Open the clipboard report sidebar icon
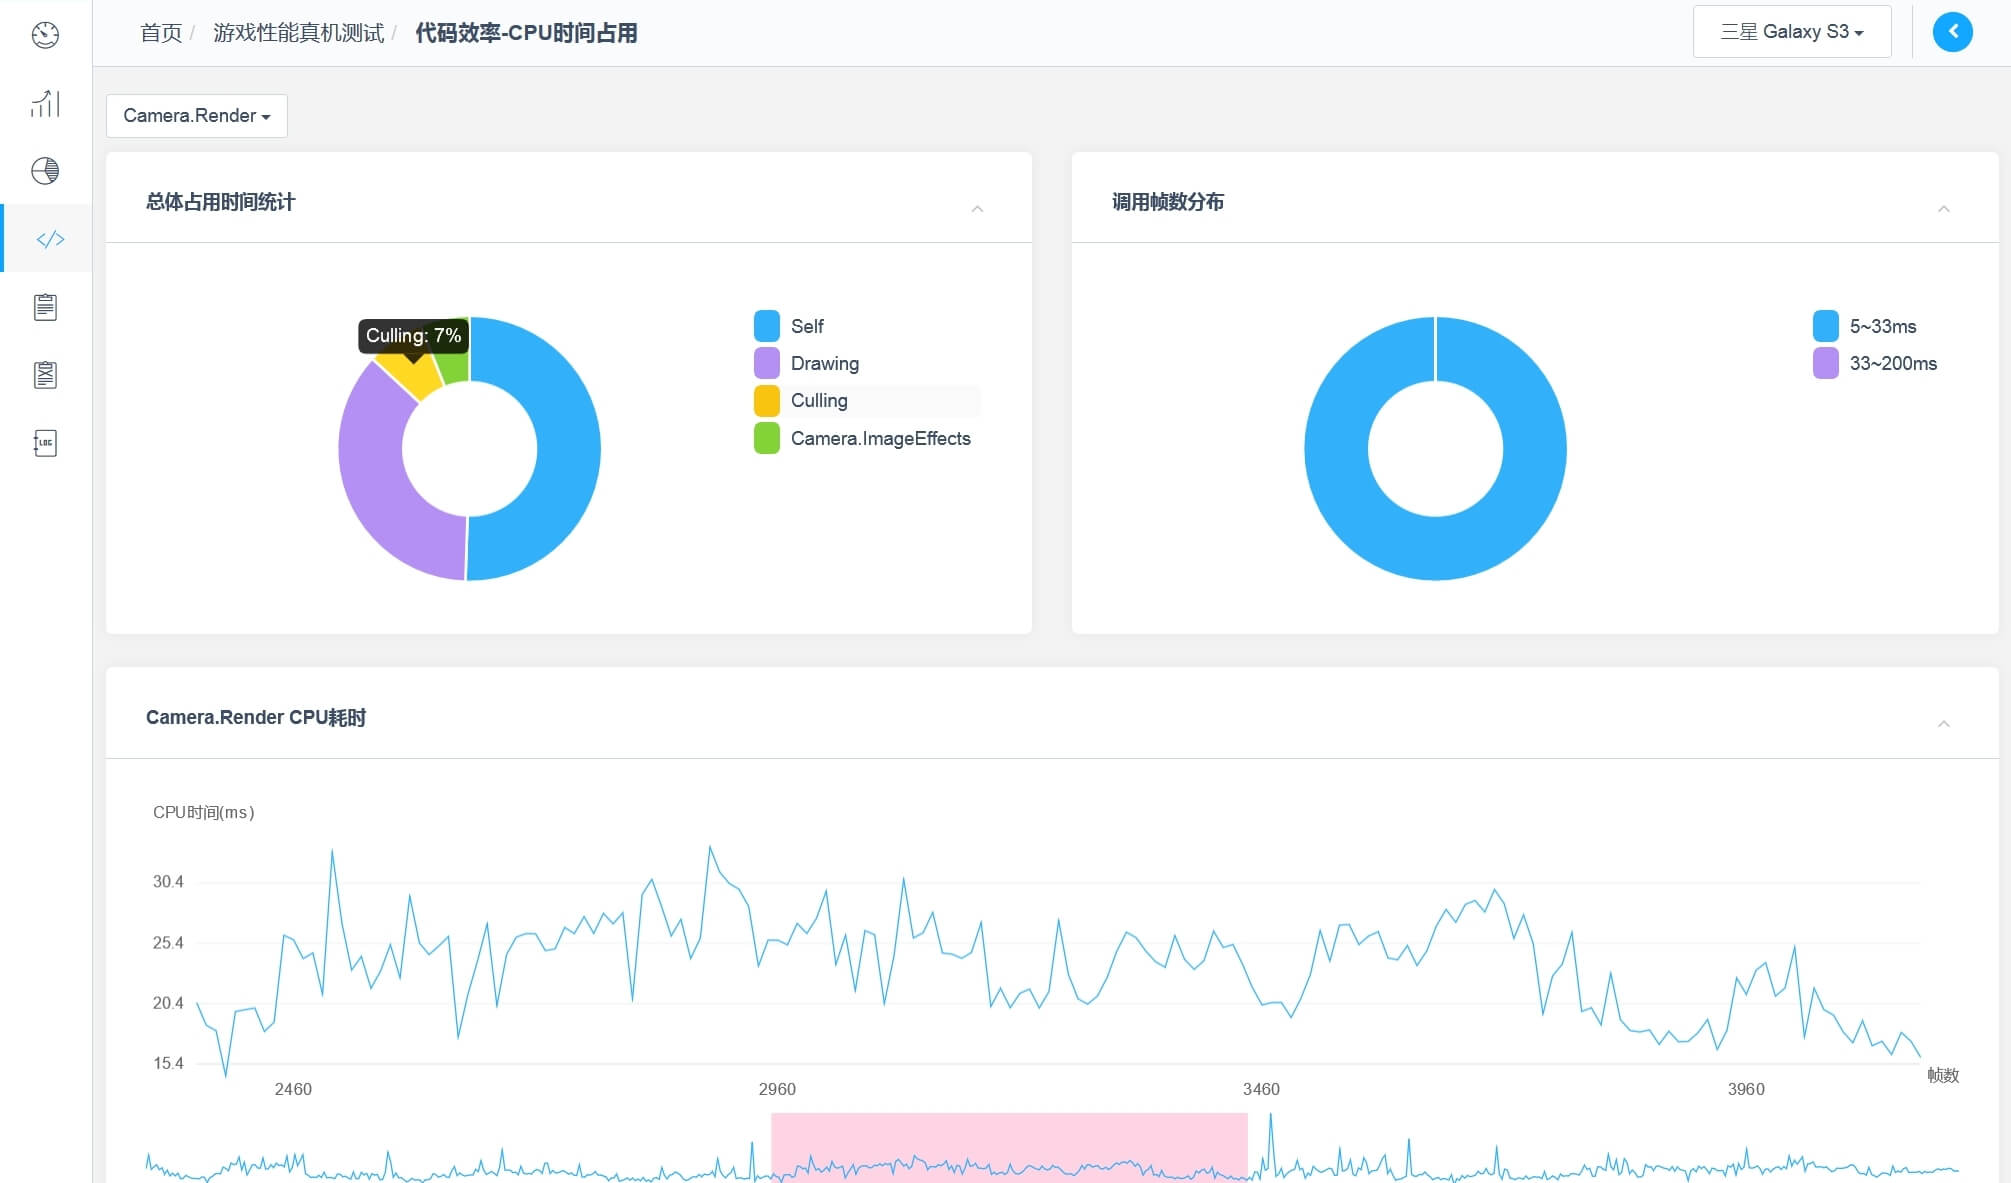This screenshot has height=1183, width=2011. pyautogui.click(x=45, y=307)
